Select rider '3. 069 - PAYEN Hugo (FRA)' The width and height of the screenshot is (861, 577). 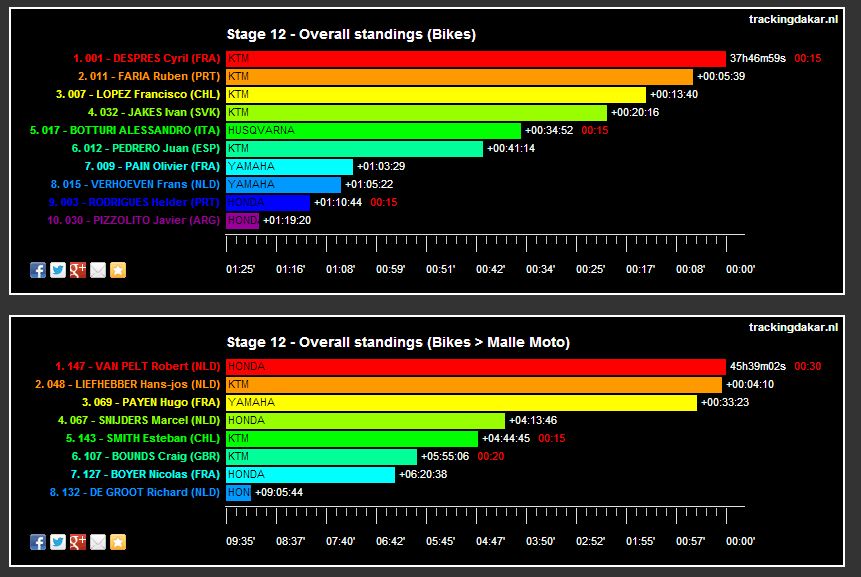pyautogui.click(x=151, y=402)
